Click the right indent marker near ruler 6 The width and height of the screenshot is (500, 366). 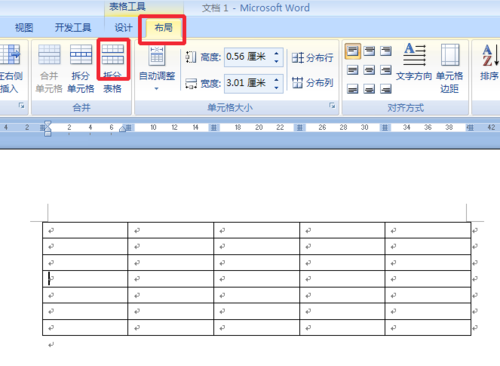(123, 129)
